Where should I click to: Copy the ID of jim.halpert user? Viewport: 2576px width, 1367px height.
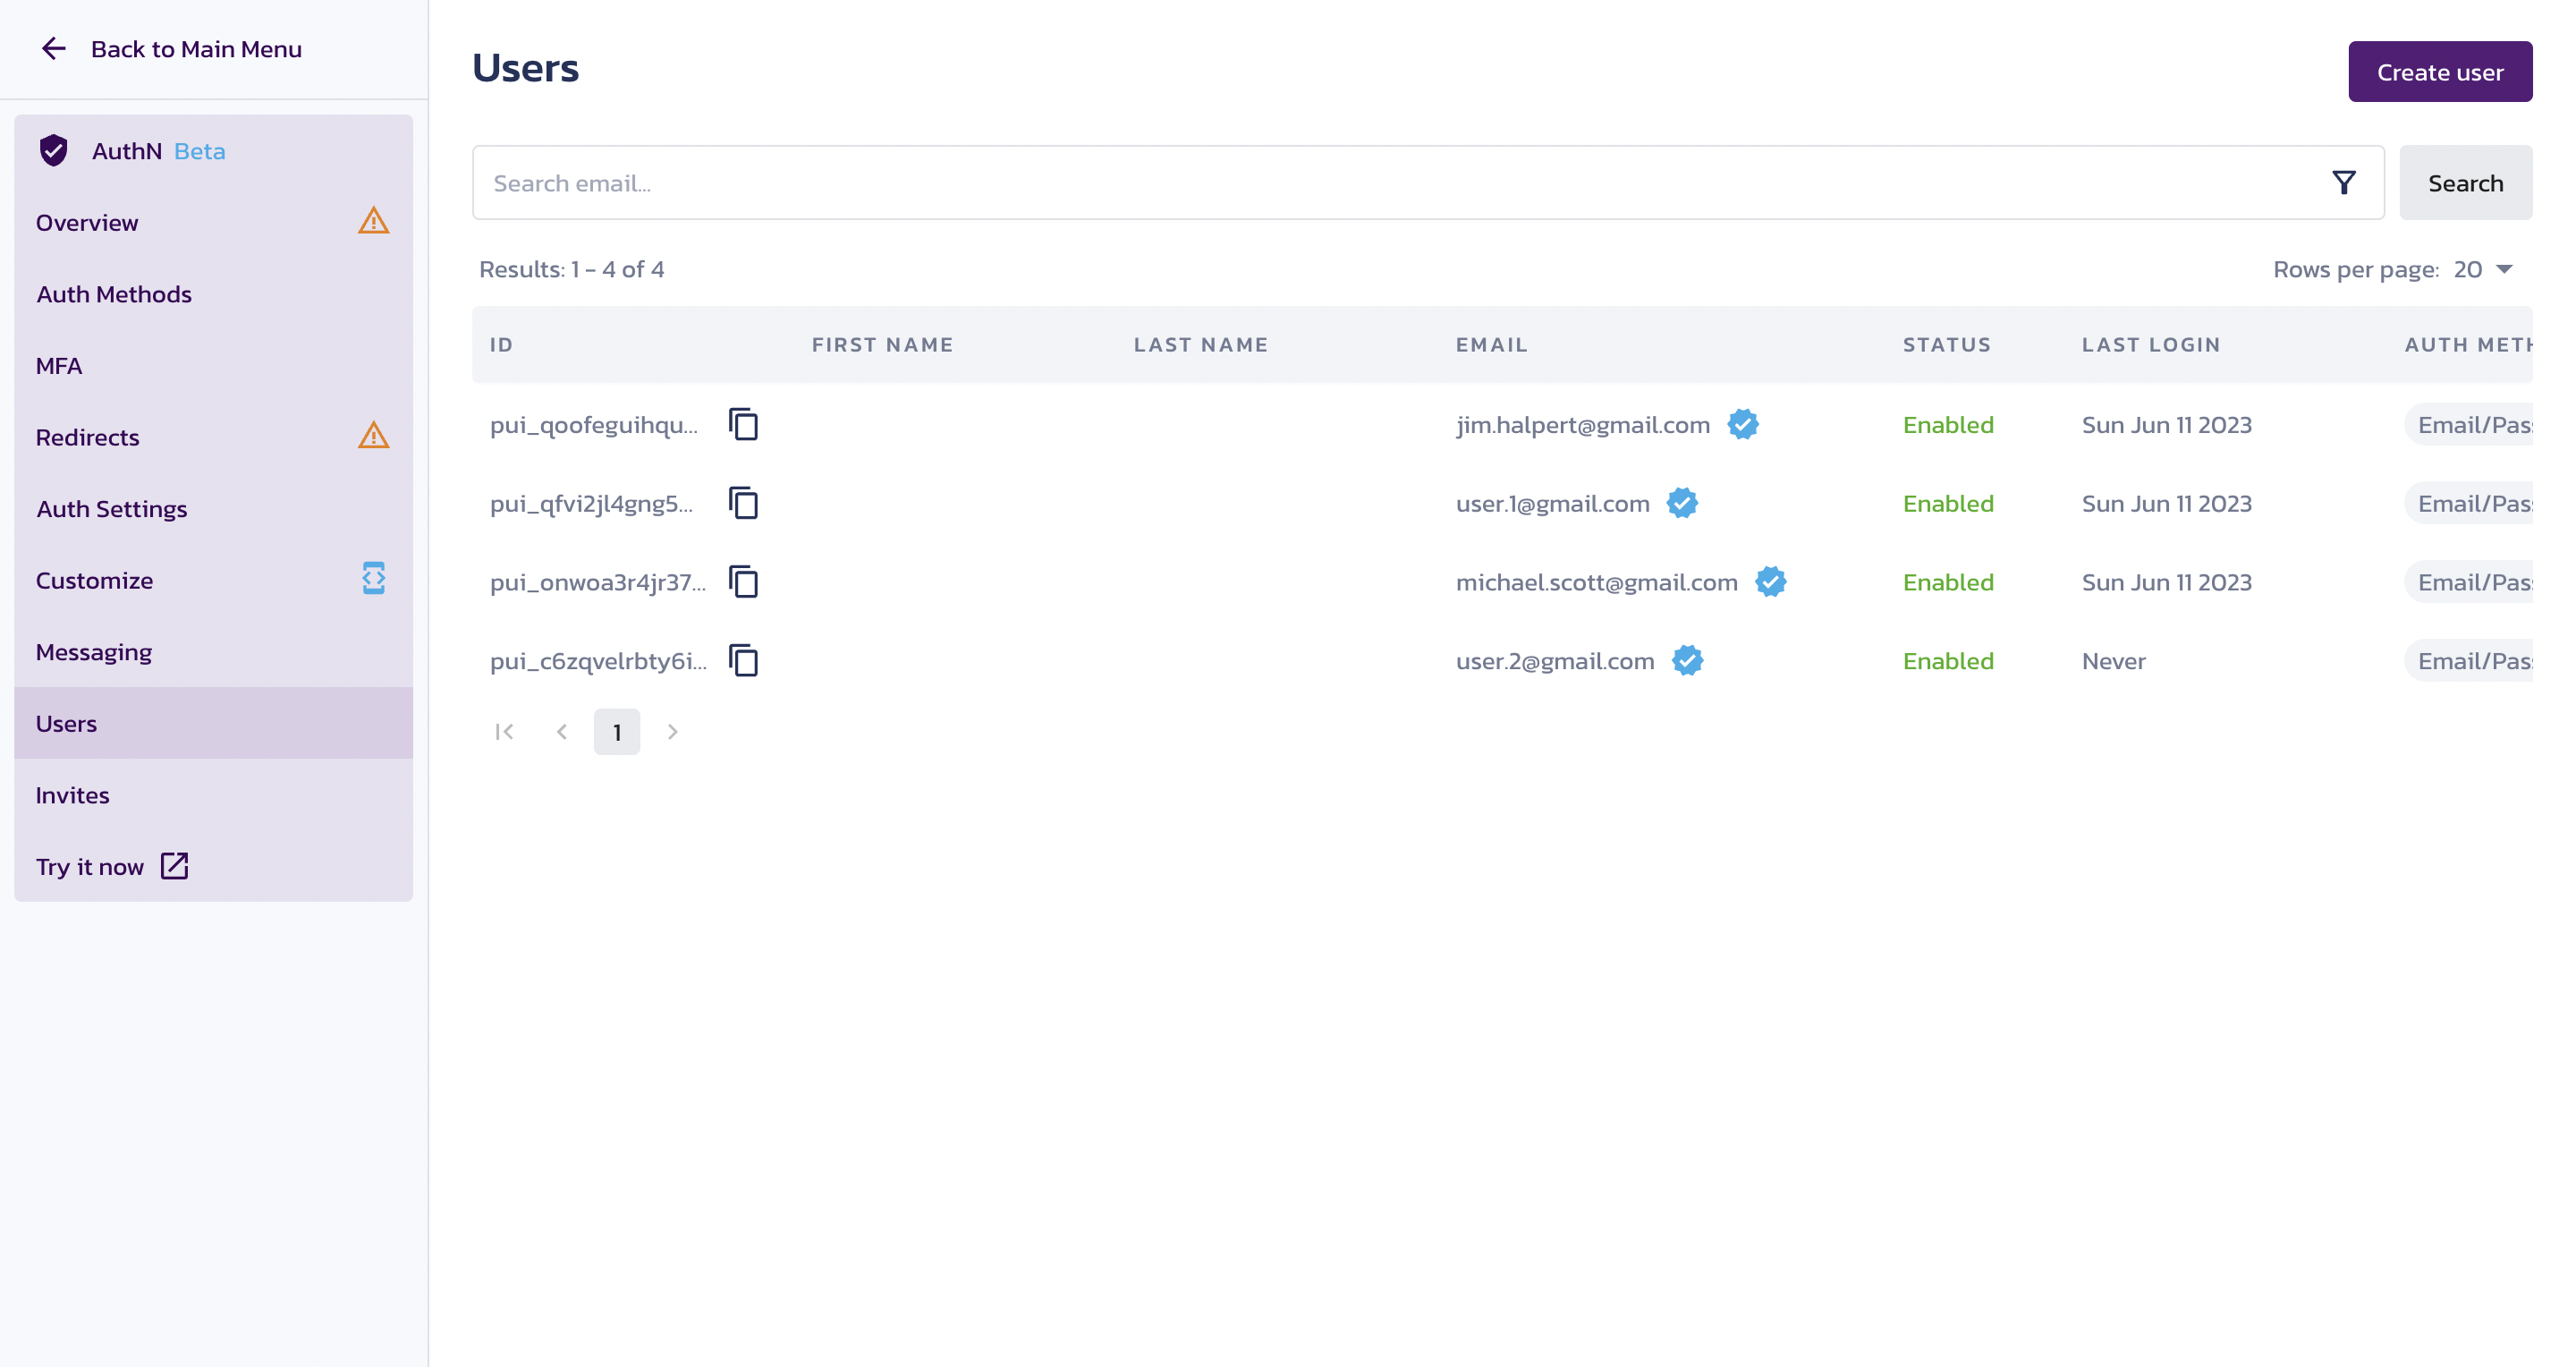[x=743, y=424]
